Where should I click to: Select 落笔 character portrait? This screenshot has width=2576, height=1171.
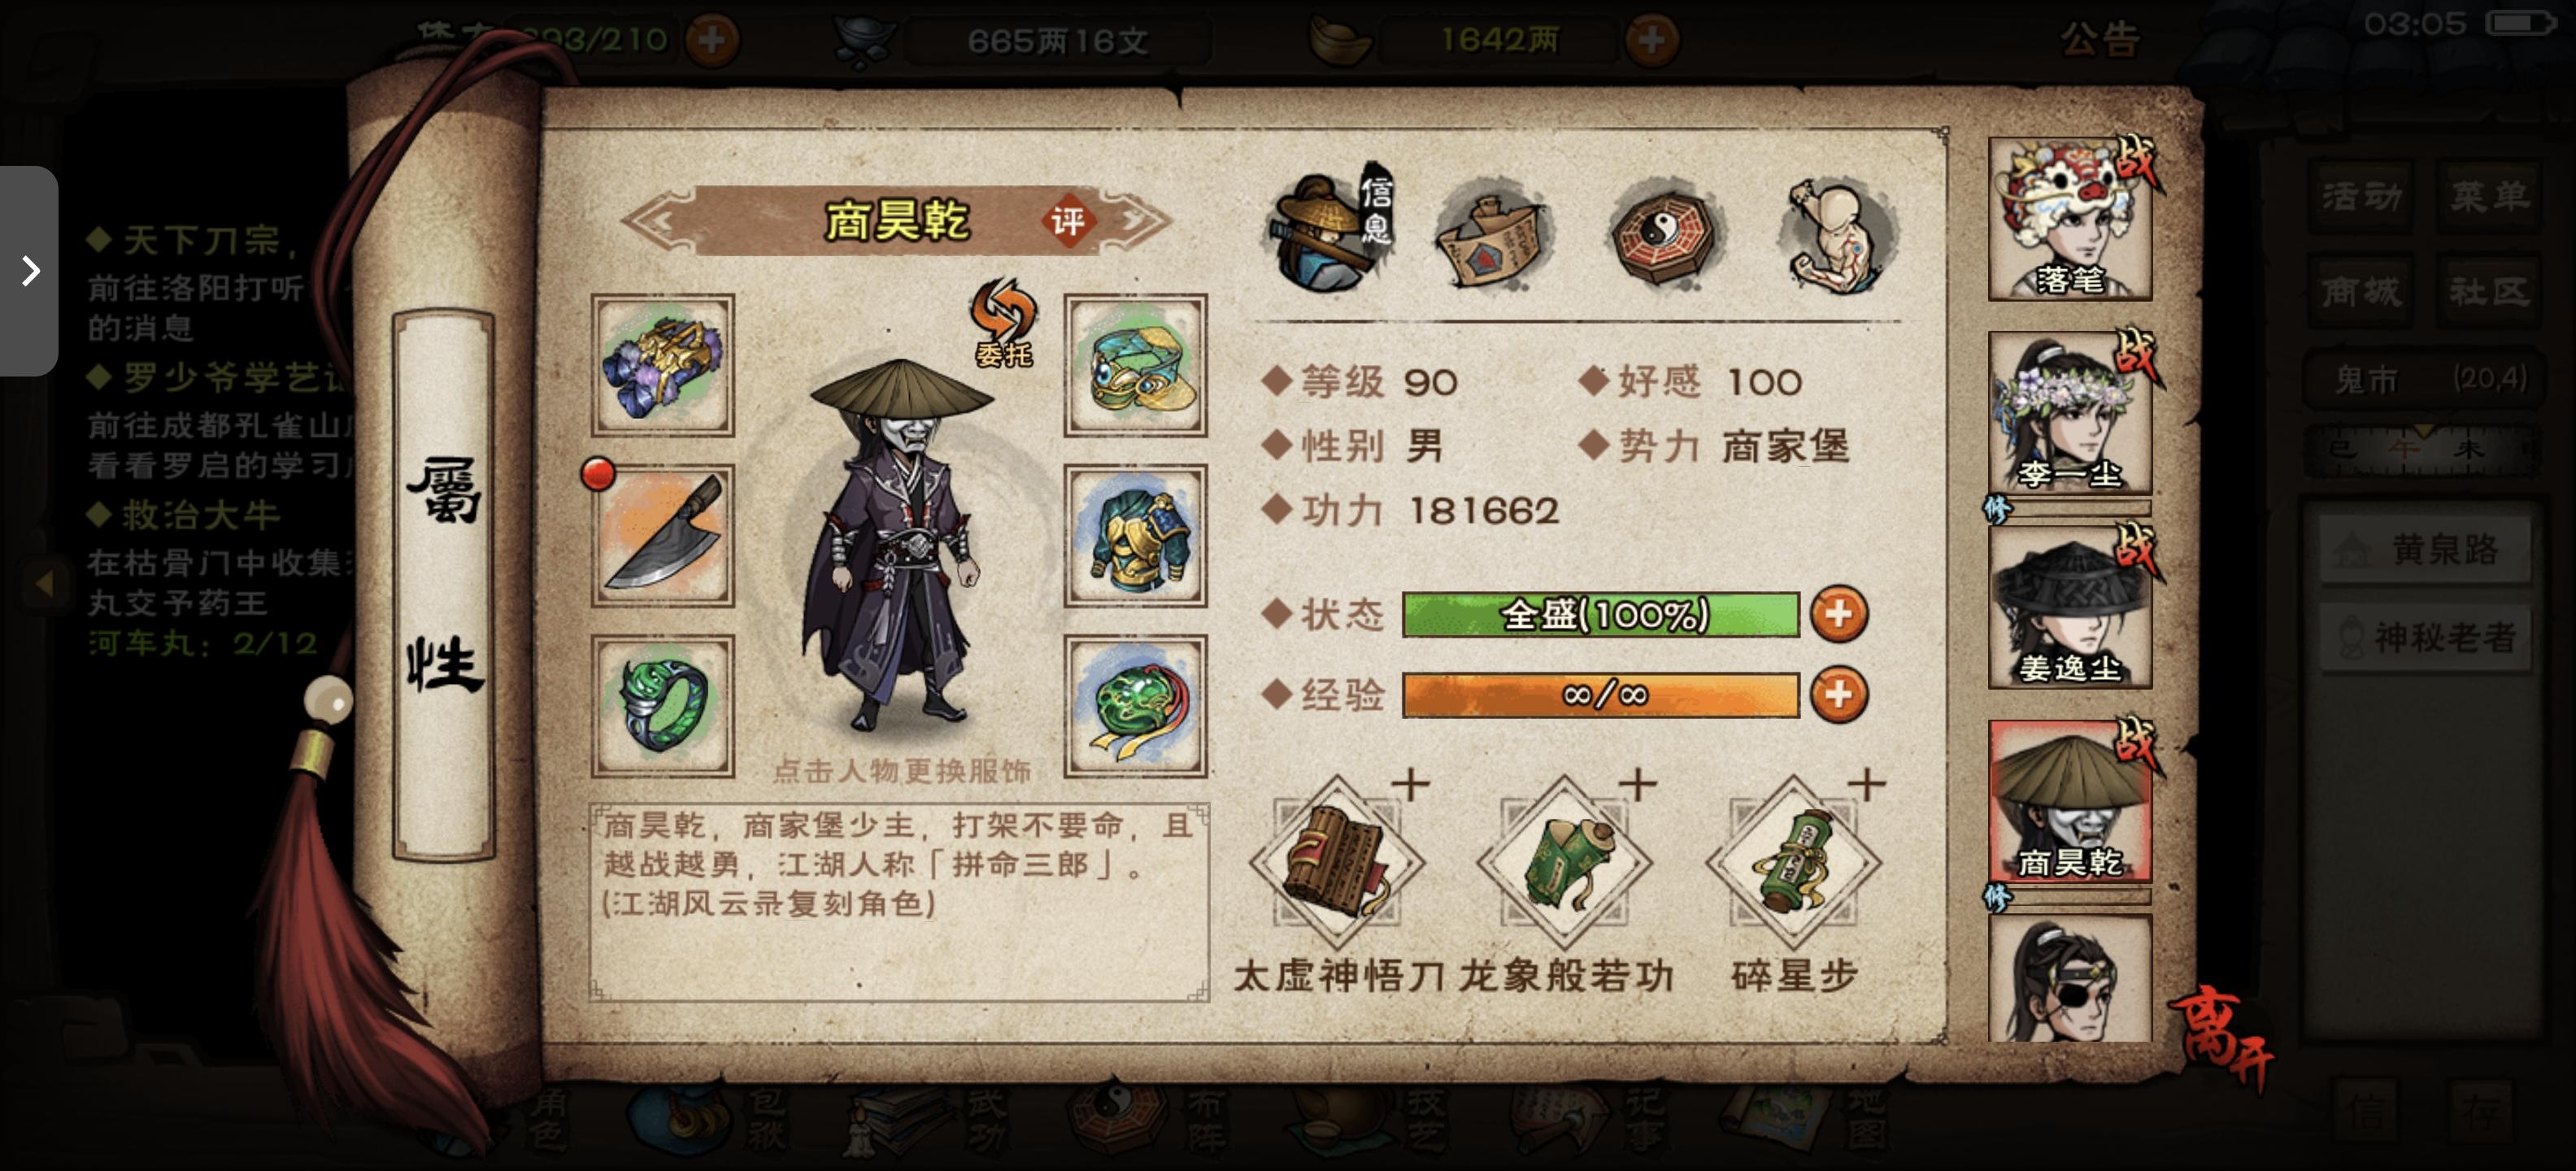[2069, 219]
